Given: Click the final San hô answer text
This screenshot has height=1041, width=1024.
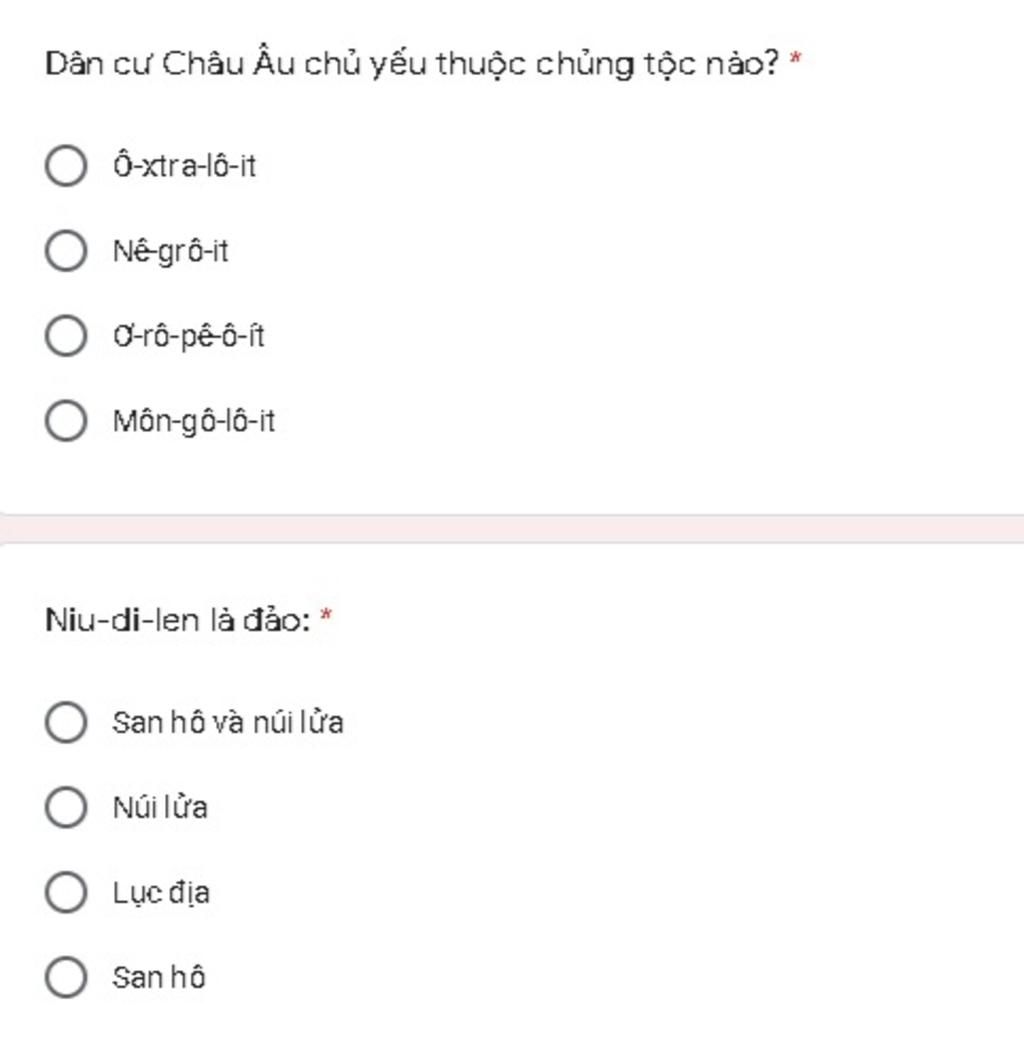Looking at the screenshot, I should [158, 977].
